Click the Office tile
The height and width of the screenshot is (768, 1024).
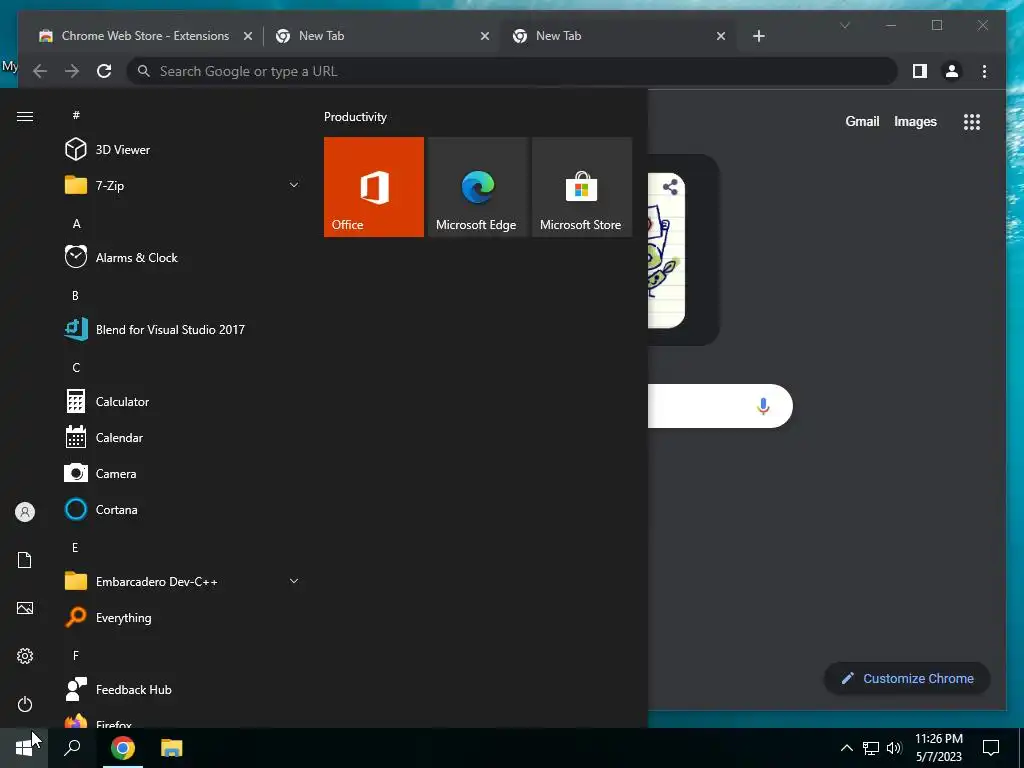(x=374, y=187)
